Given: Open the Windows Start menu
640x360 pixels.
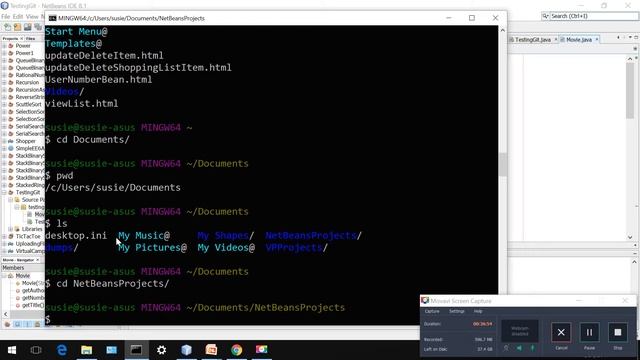Looking at the screenshot, I should (12, 350).
